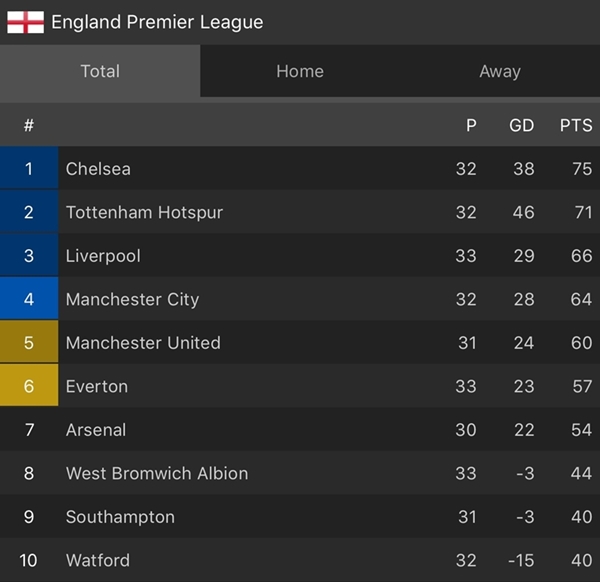Open Manchester City team row

(300, 299)
